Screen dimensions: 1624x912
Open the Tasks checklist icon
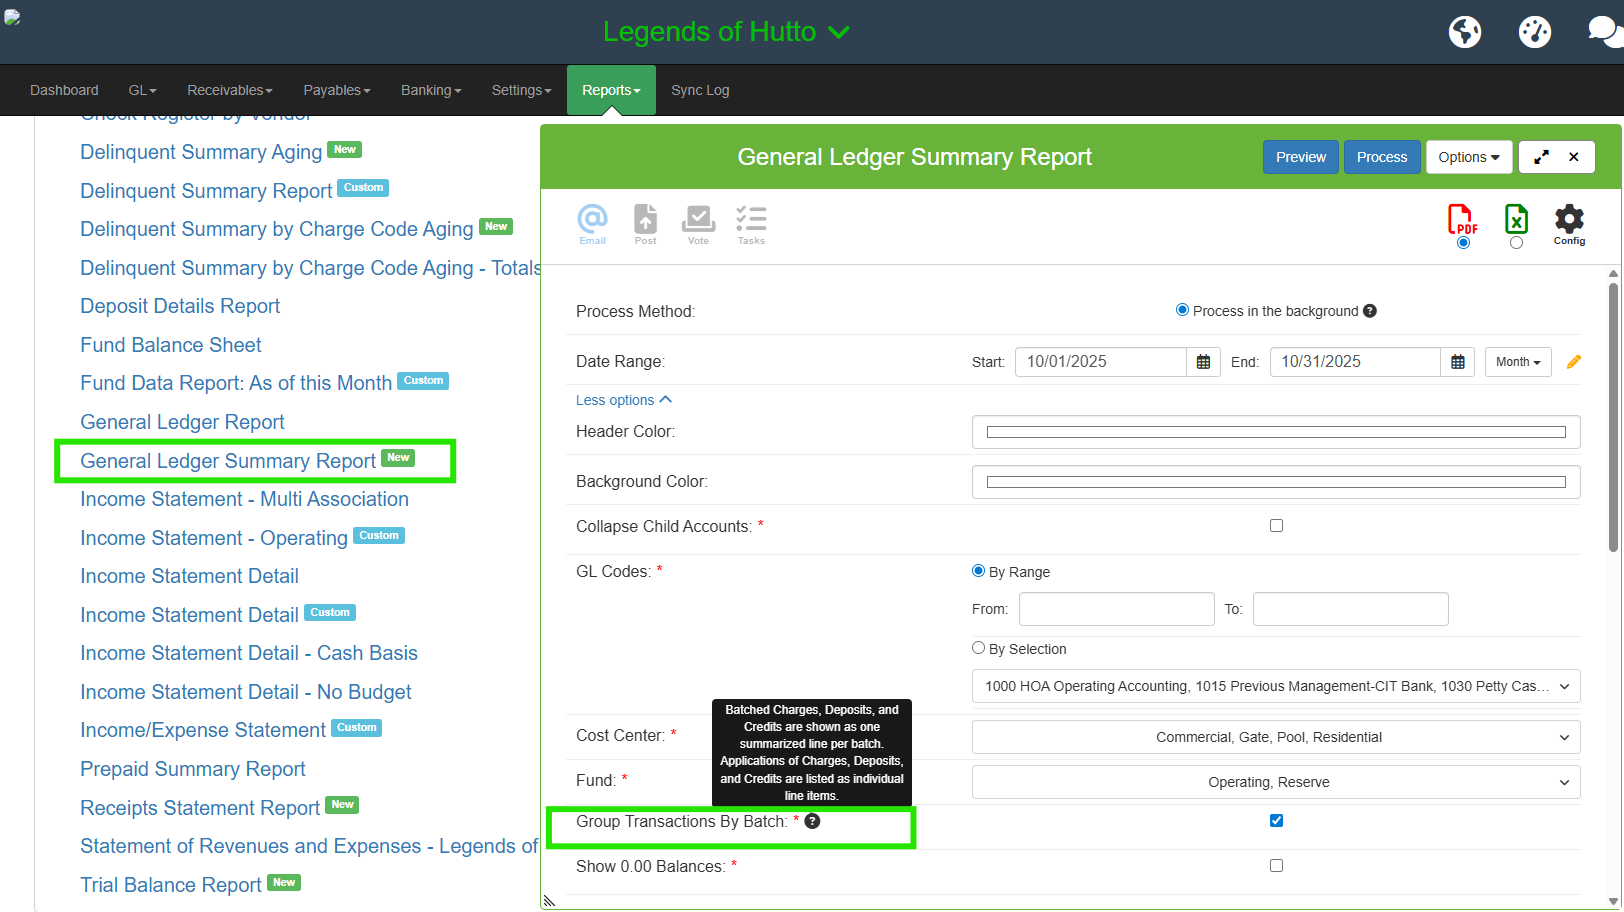(x=751, y=223)
